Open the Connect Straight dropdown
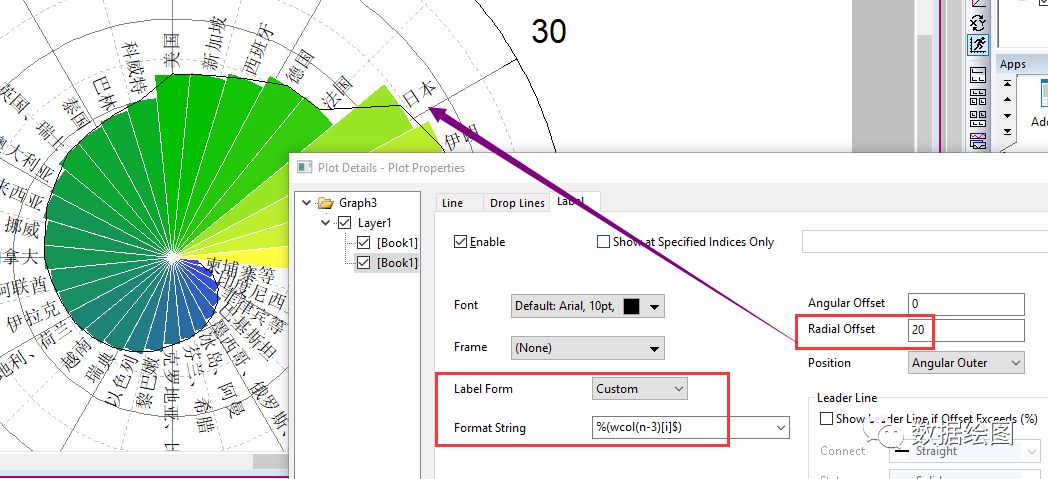 (965, 451)
